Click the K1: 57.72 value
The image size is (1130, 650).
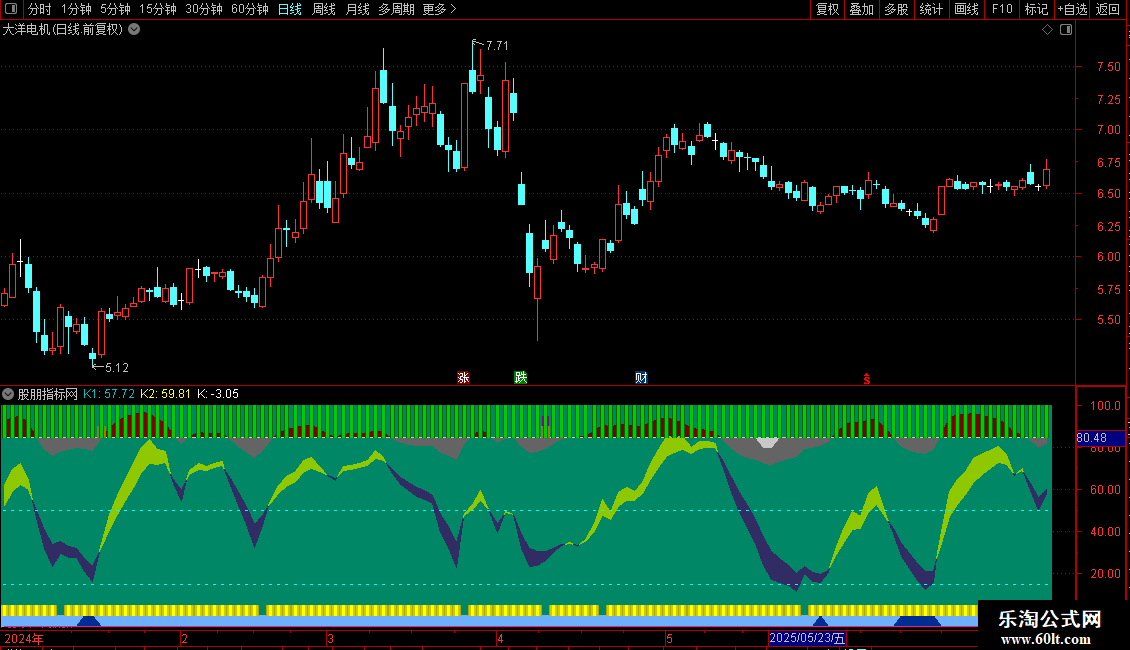coord(109,394)
